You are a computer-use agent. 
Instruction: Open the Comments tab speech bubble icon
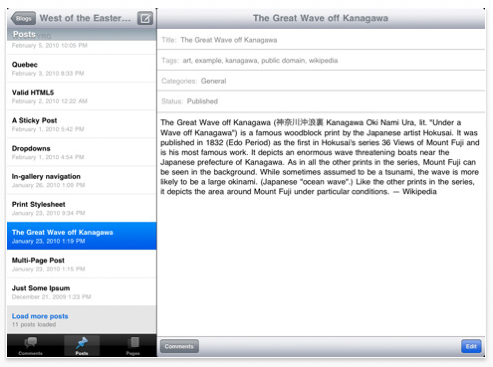pyautogui.click(x=31, y=342)
